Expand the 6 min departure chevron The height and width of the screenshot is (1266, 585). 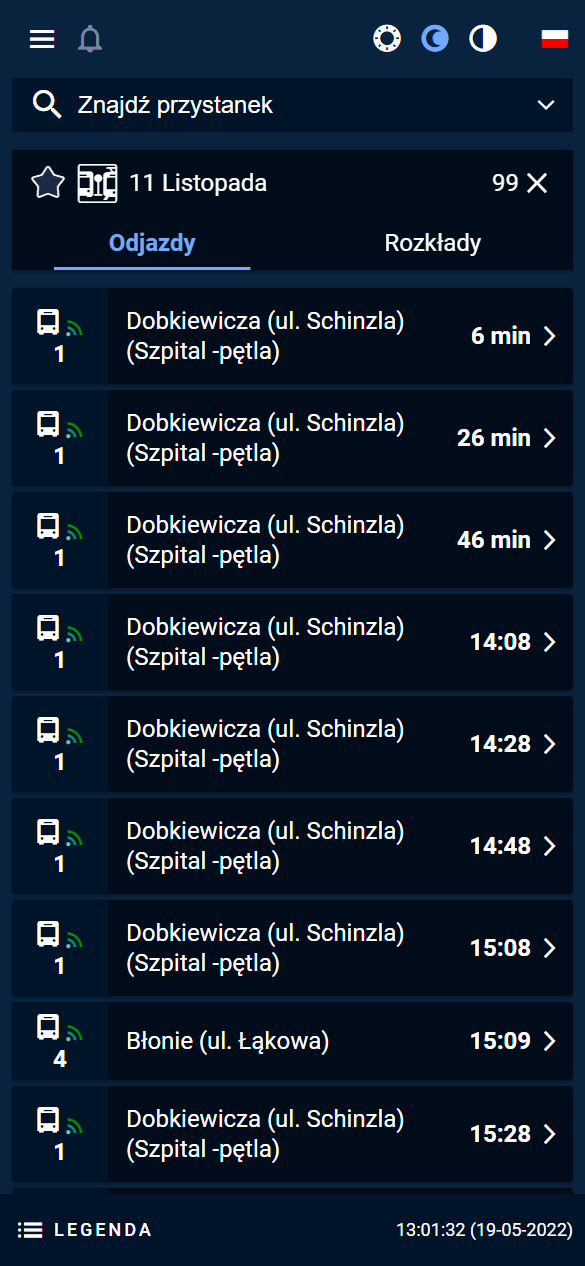pyautogui.click(x=549, y=336)
